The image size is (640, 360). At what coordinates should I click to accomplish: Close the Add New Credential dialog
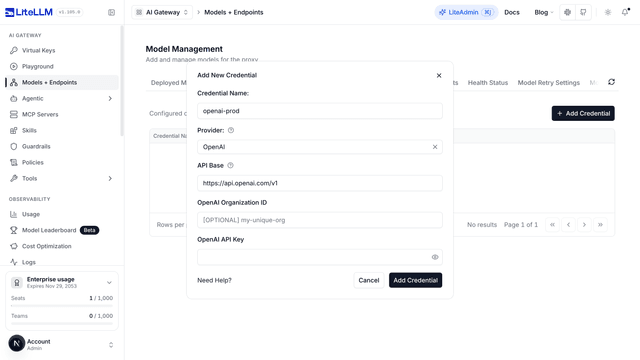pyautogui.click(x=439, y=76)
